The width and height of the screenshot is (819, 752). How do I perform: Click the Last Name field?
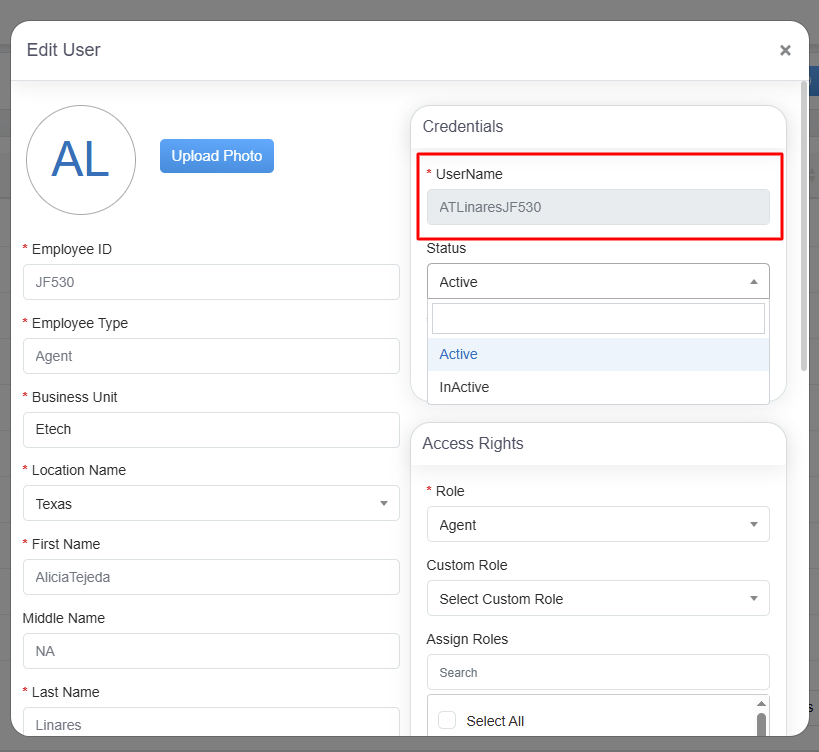point(211,724)
